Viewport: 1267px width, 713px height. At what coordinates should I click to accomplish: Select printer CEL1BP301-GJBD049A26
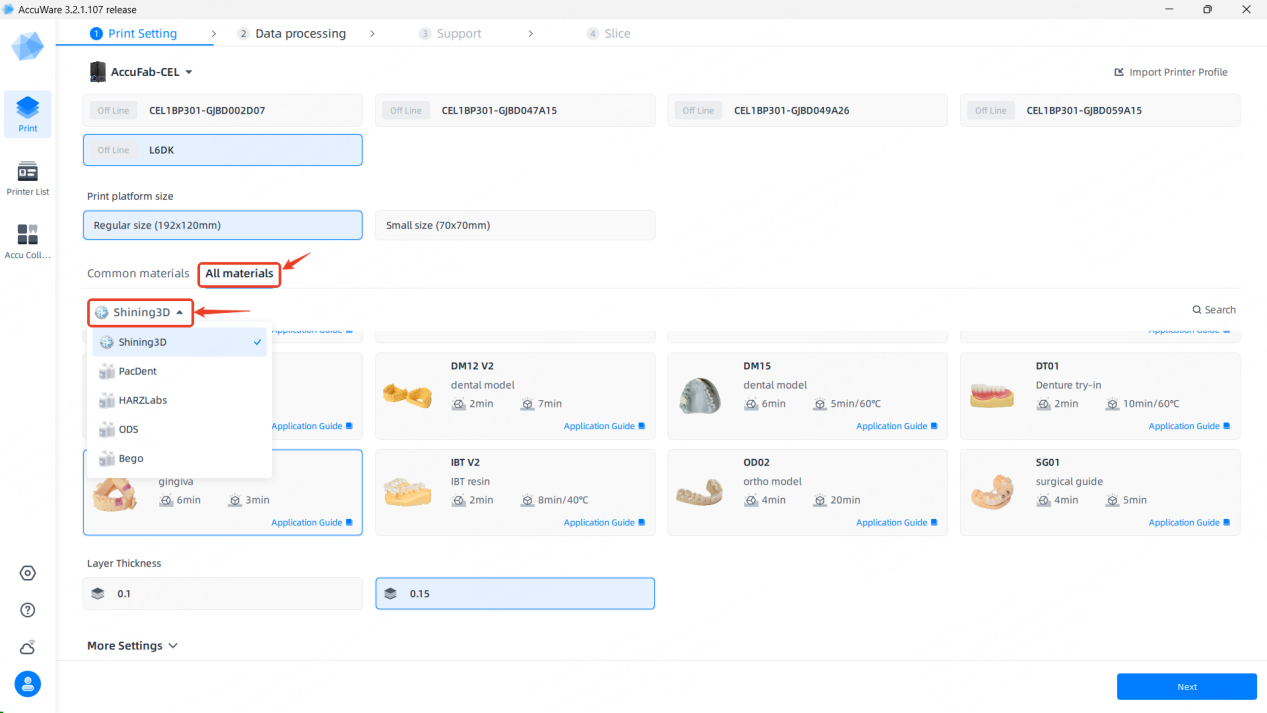coord(808,110)
